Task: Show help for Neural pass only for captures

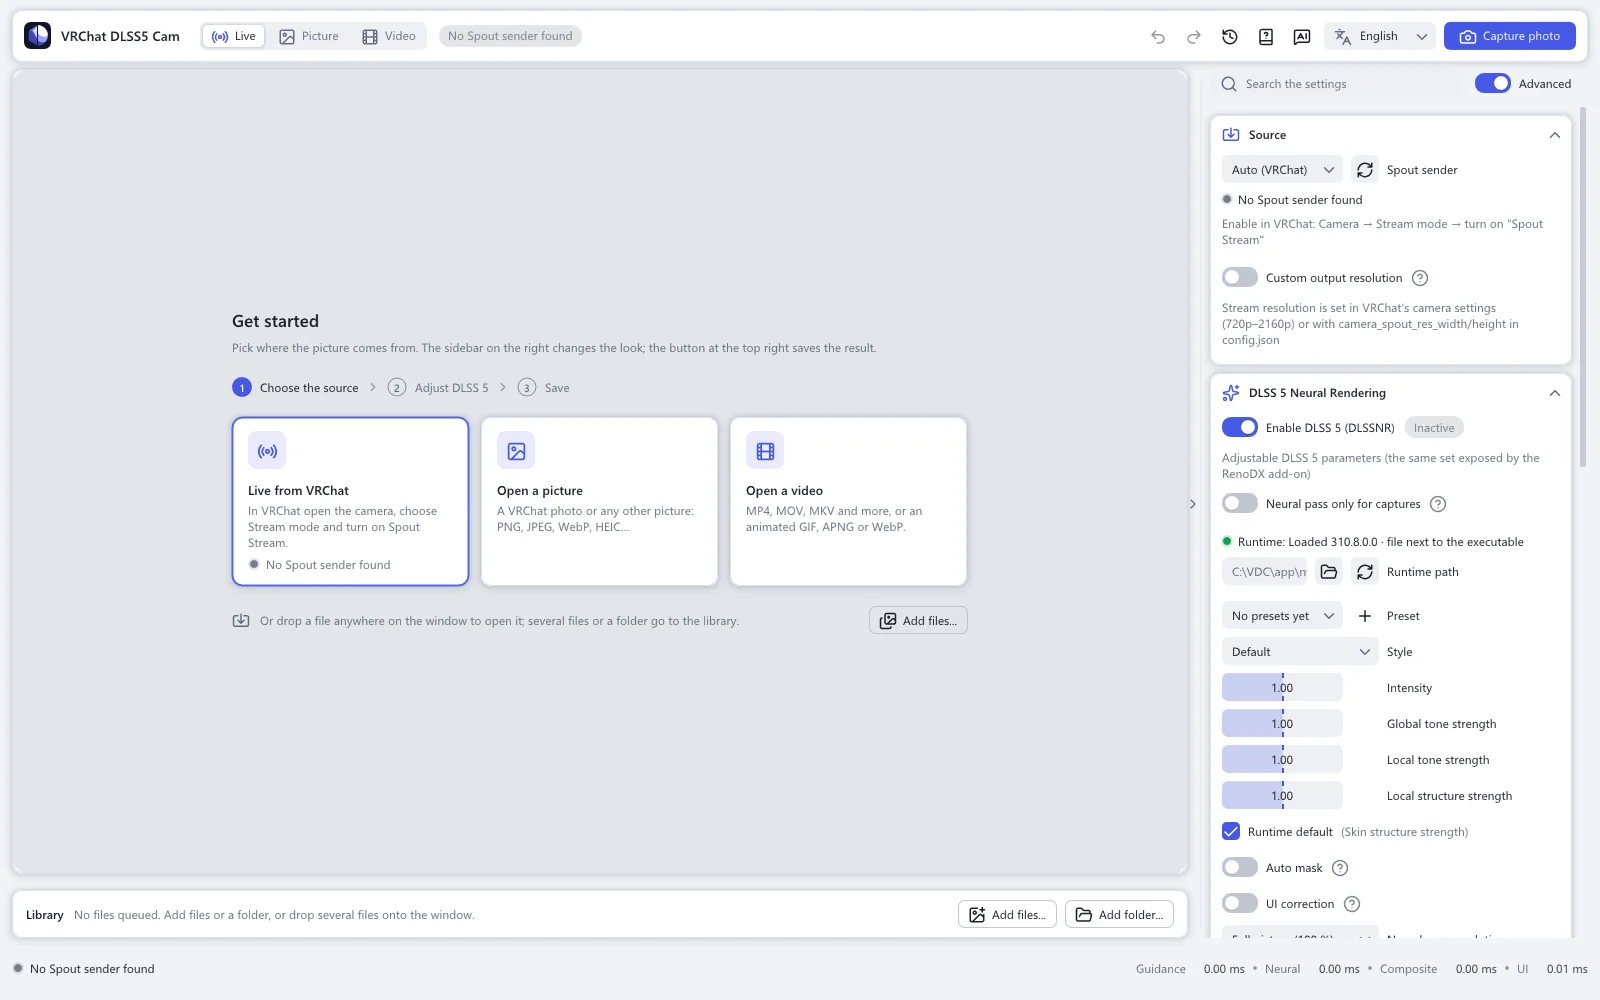Action: tap(1438, 504)
